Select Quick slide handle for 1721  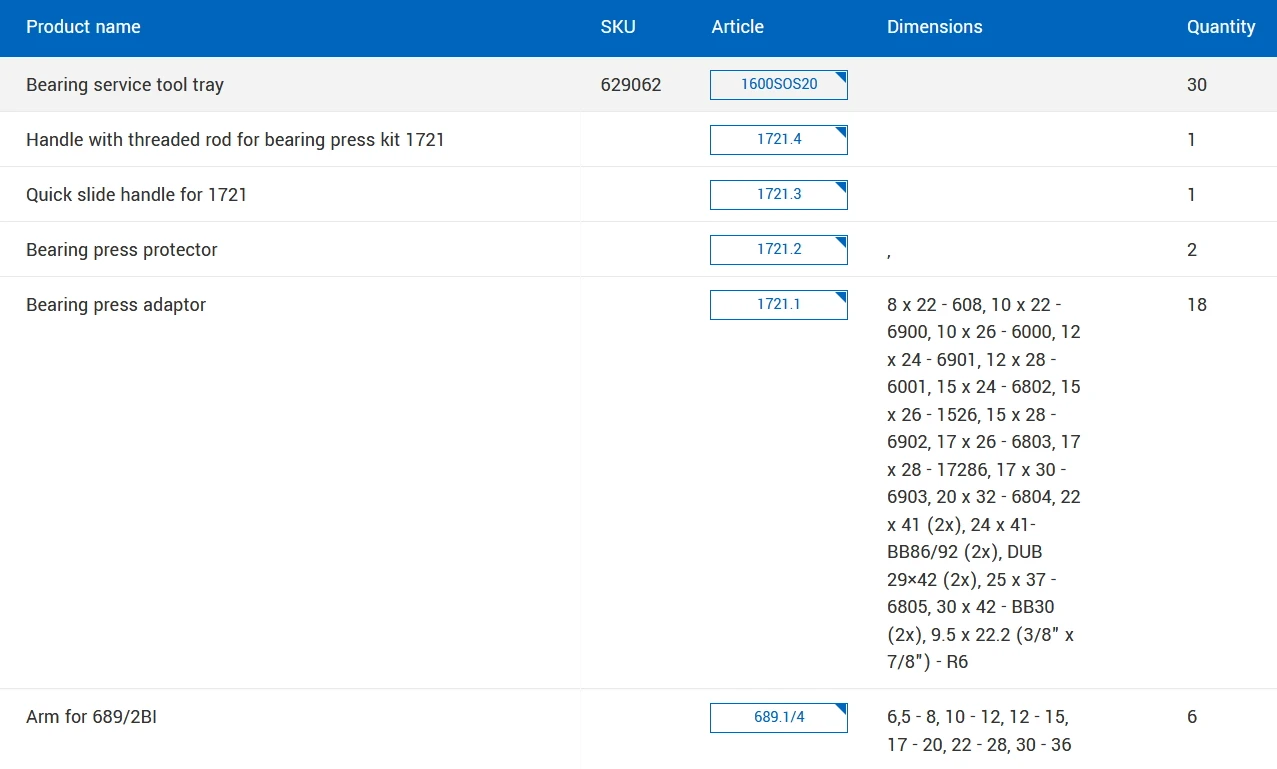136,195
